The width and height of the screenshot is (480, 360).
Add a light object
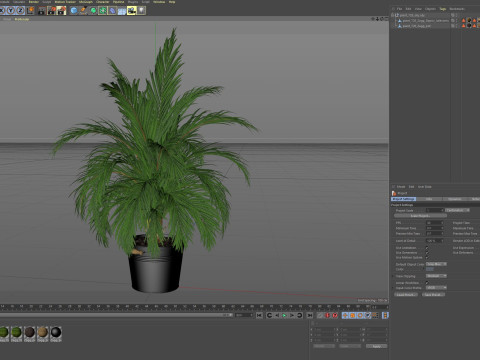(141, 11)
